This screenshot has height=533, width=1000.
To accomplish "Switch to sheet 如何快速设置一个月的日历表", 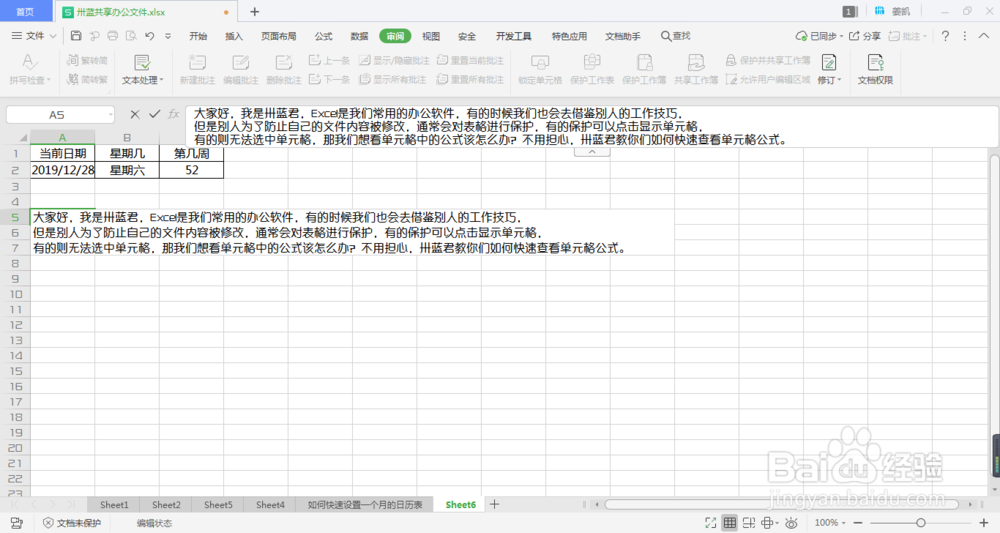I will click(365, 504).
